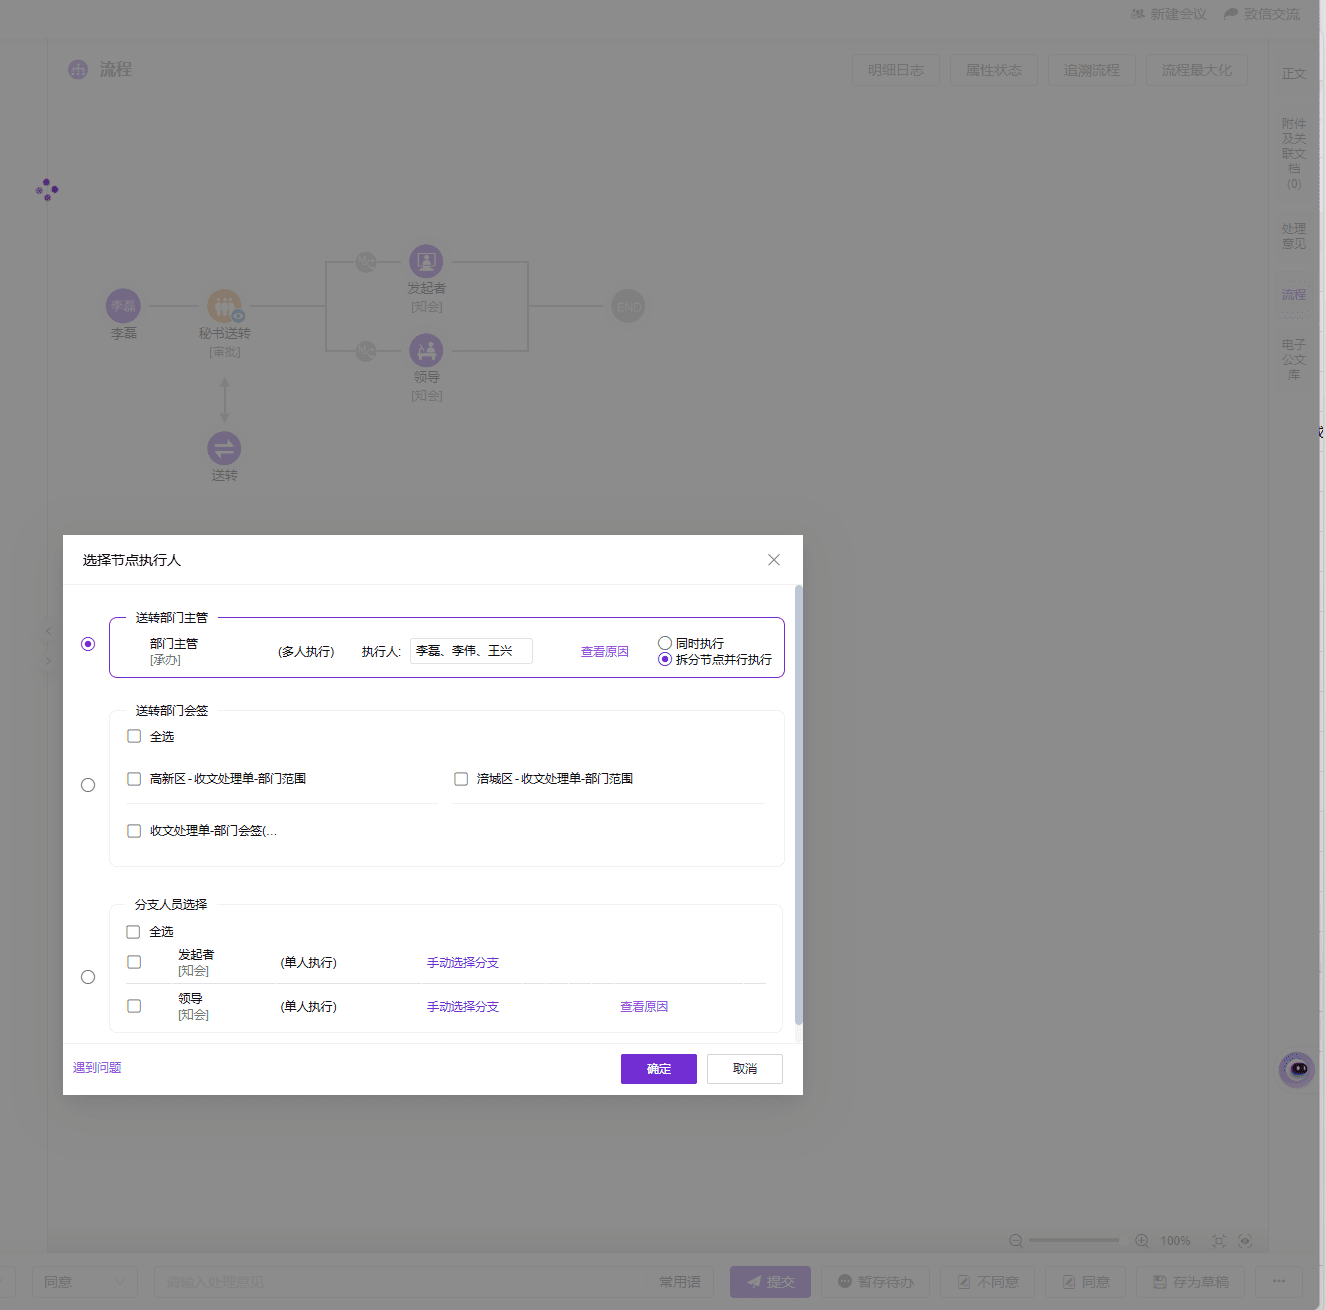Click the 领导 知会 node icon
Screen dimensions: 1326x1310
[x=426, y=351]
